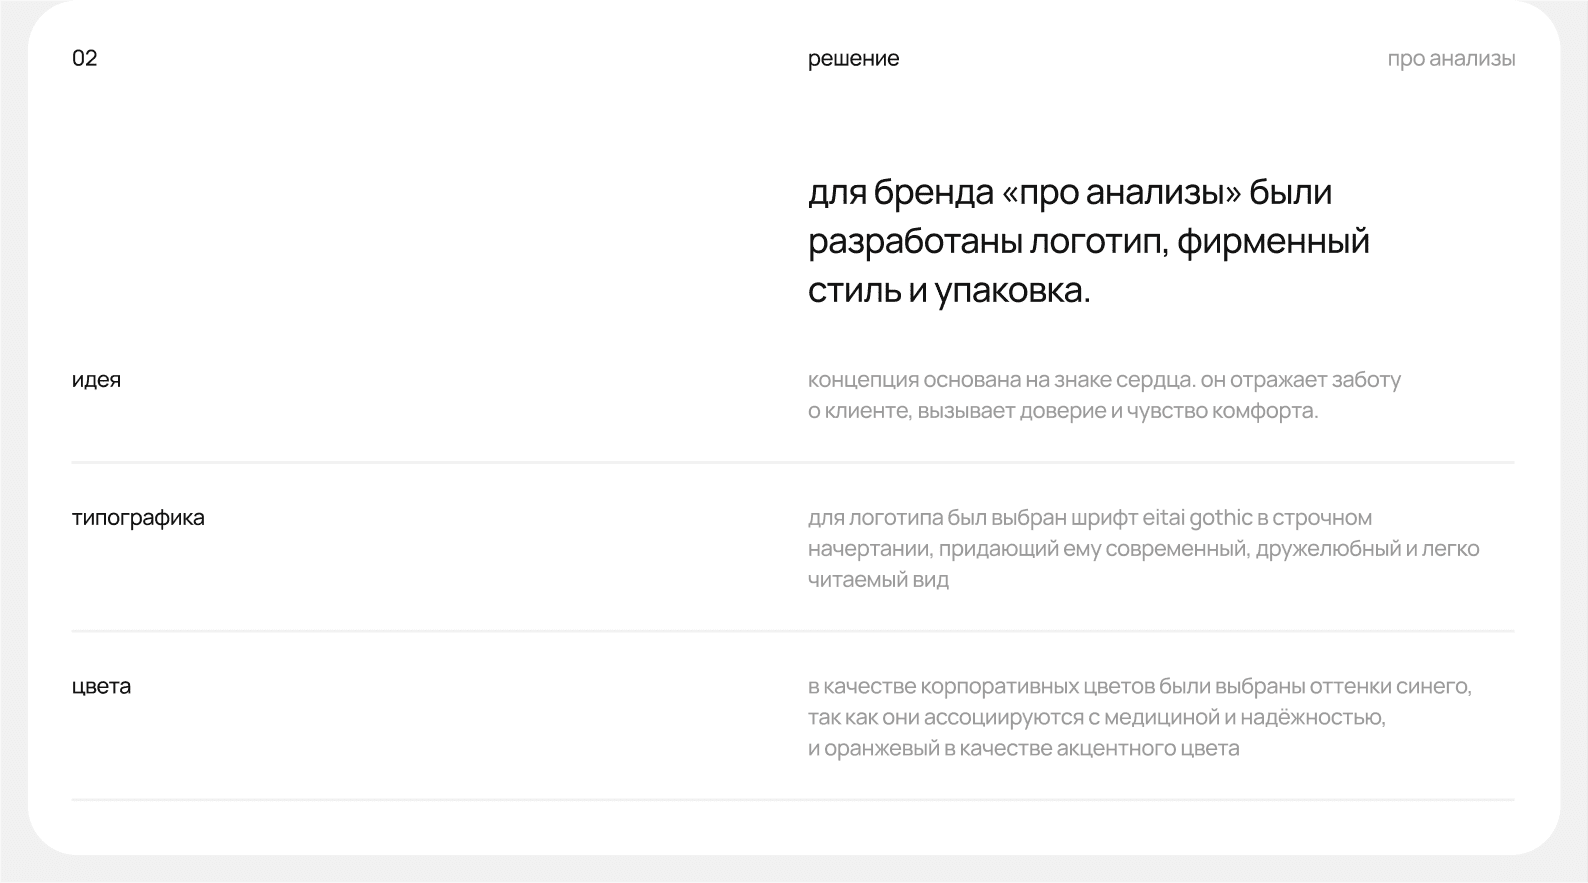Viewport: 1588px width, 883px height.
Task: Click the word «логотип» in the headline
Action: tap(1100, 241)
